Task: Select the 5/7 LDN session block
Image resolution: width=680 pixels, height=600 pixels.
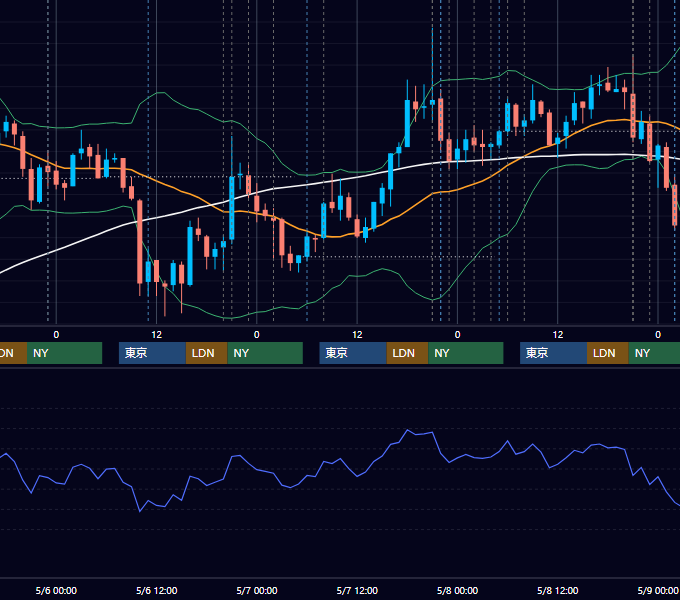Action: coord(407,353)
